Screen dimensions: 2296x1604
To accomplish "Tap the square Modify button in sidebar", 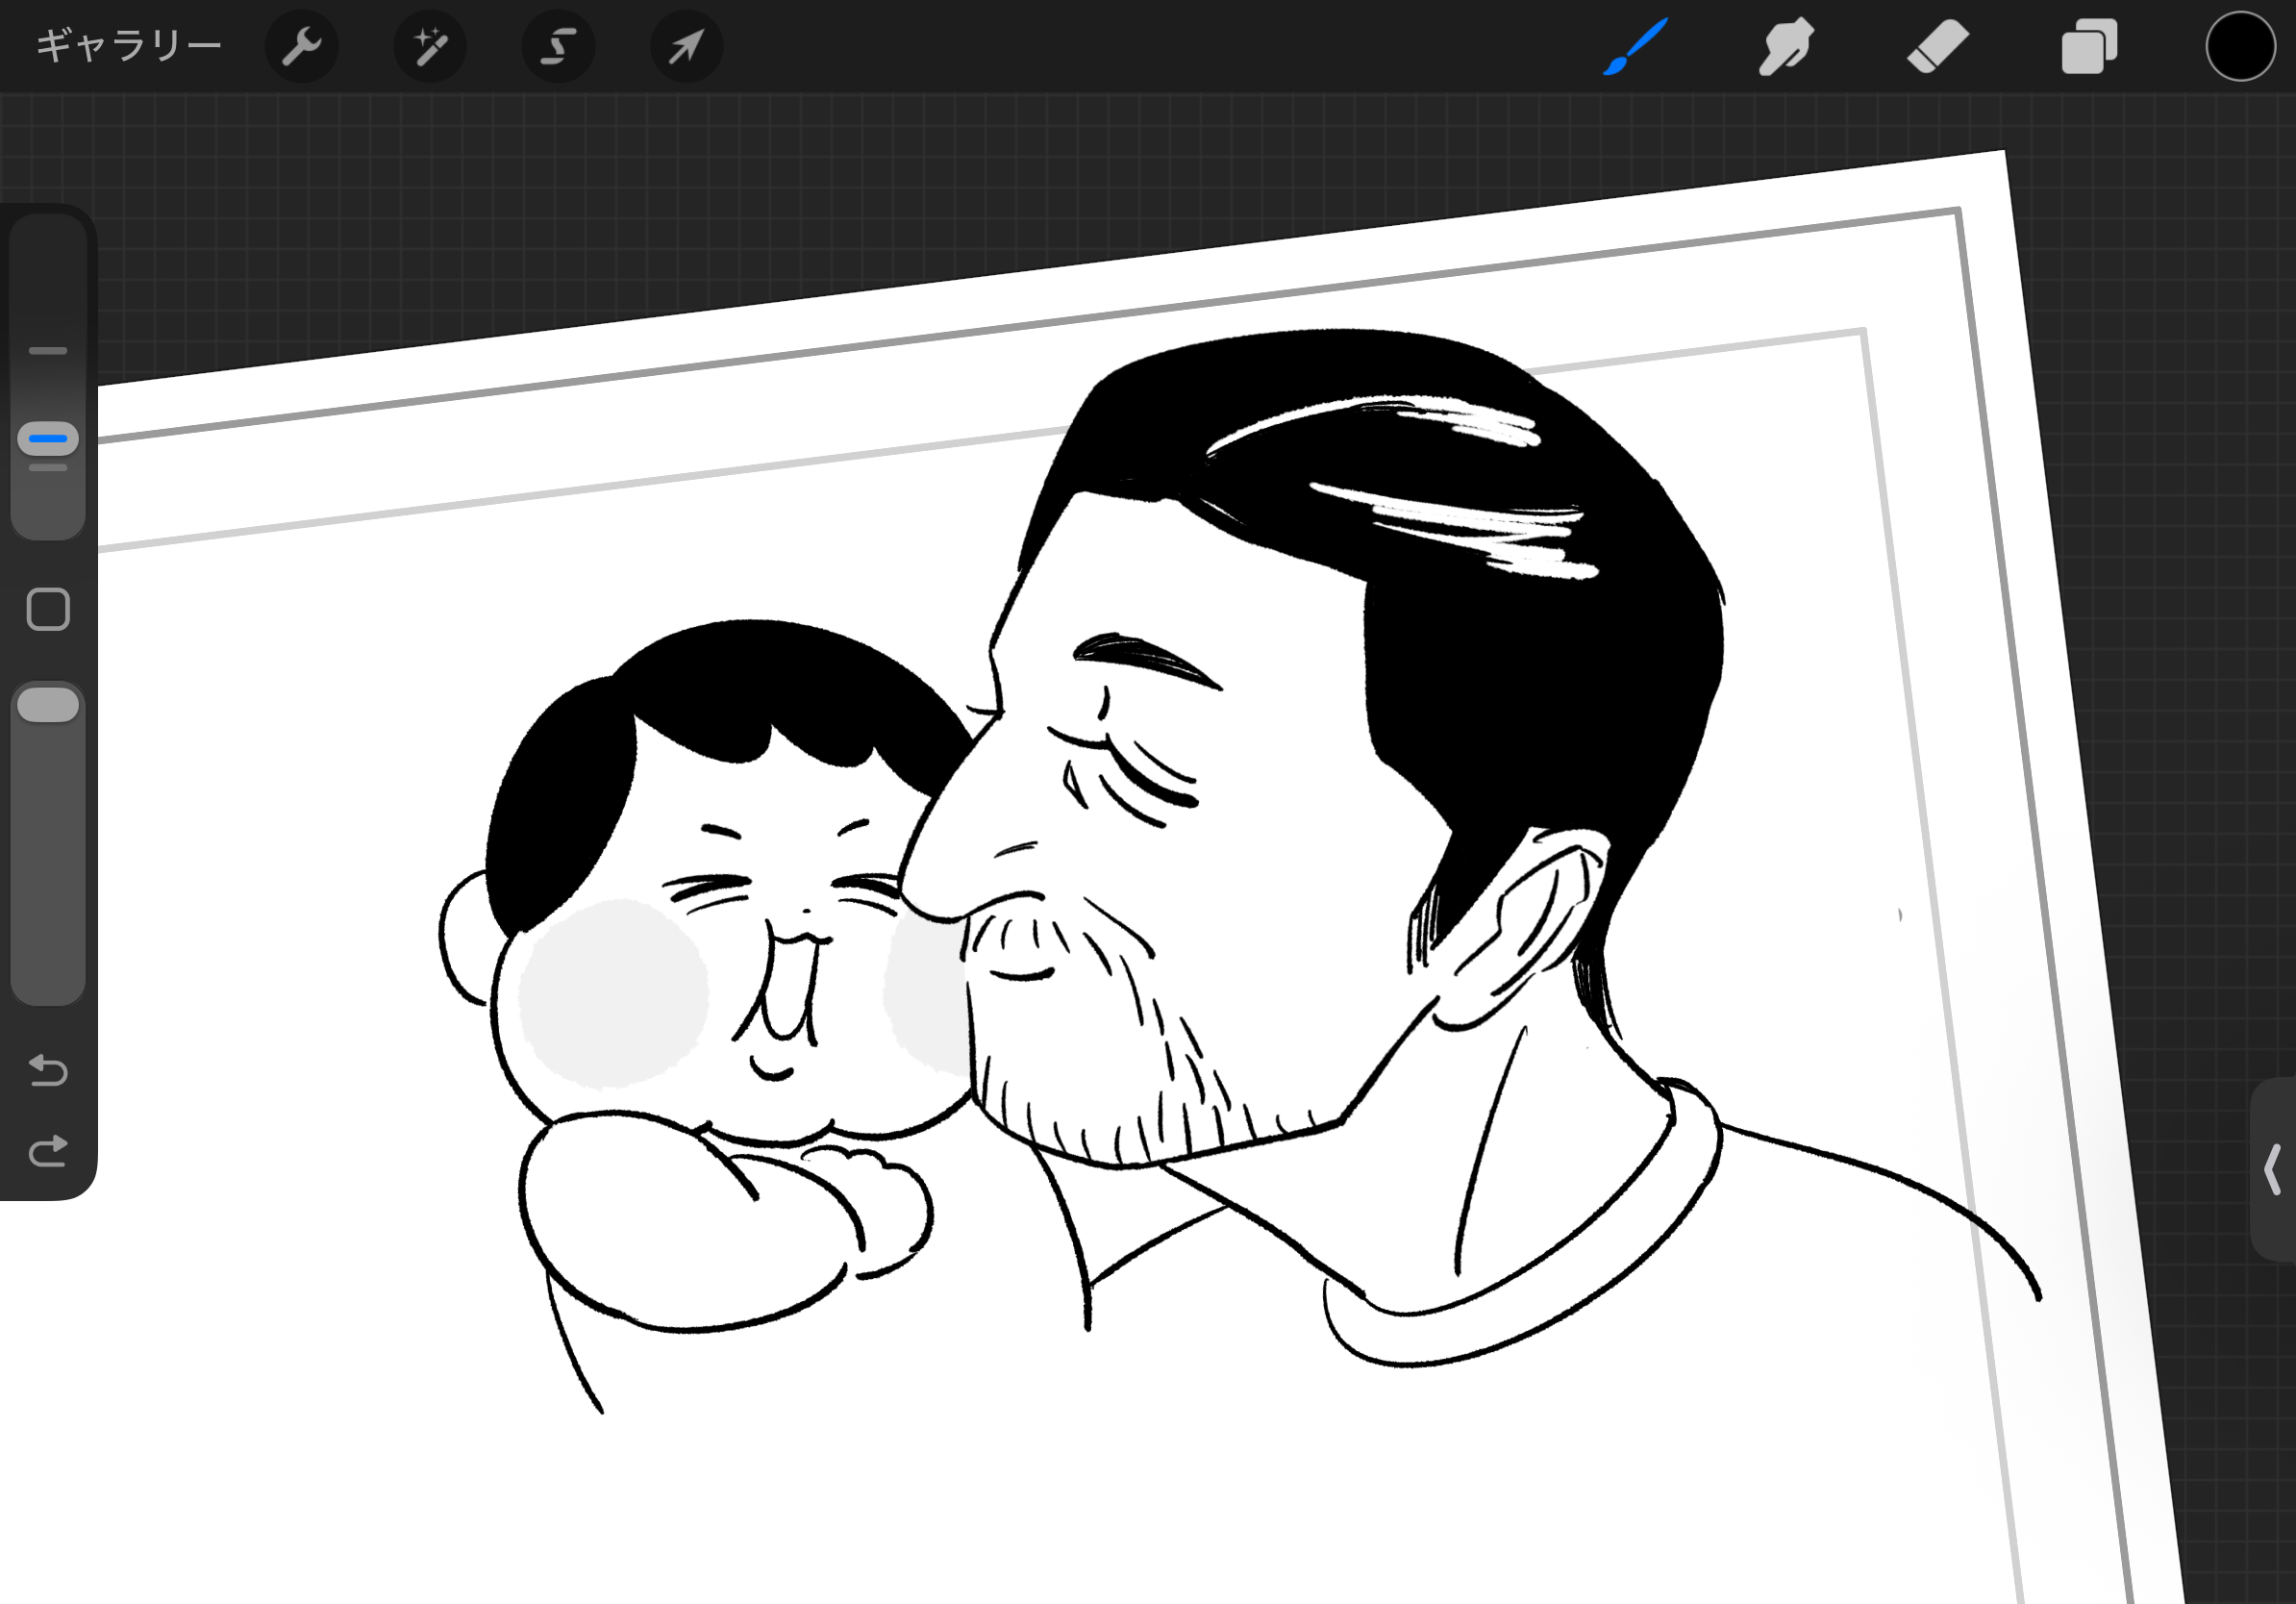I will [48, 609].
